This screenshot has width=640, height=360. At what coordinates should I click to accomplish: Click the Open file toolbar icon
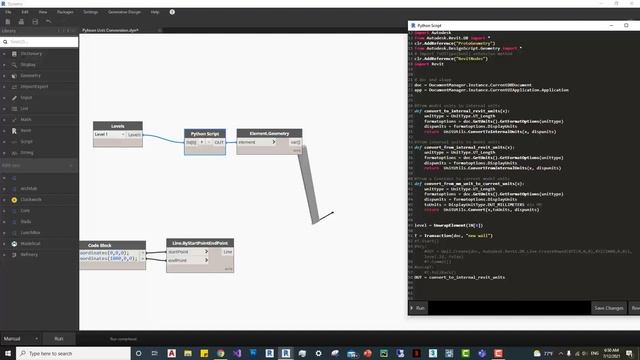[21, 22]
